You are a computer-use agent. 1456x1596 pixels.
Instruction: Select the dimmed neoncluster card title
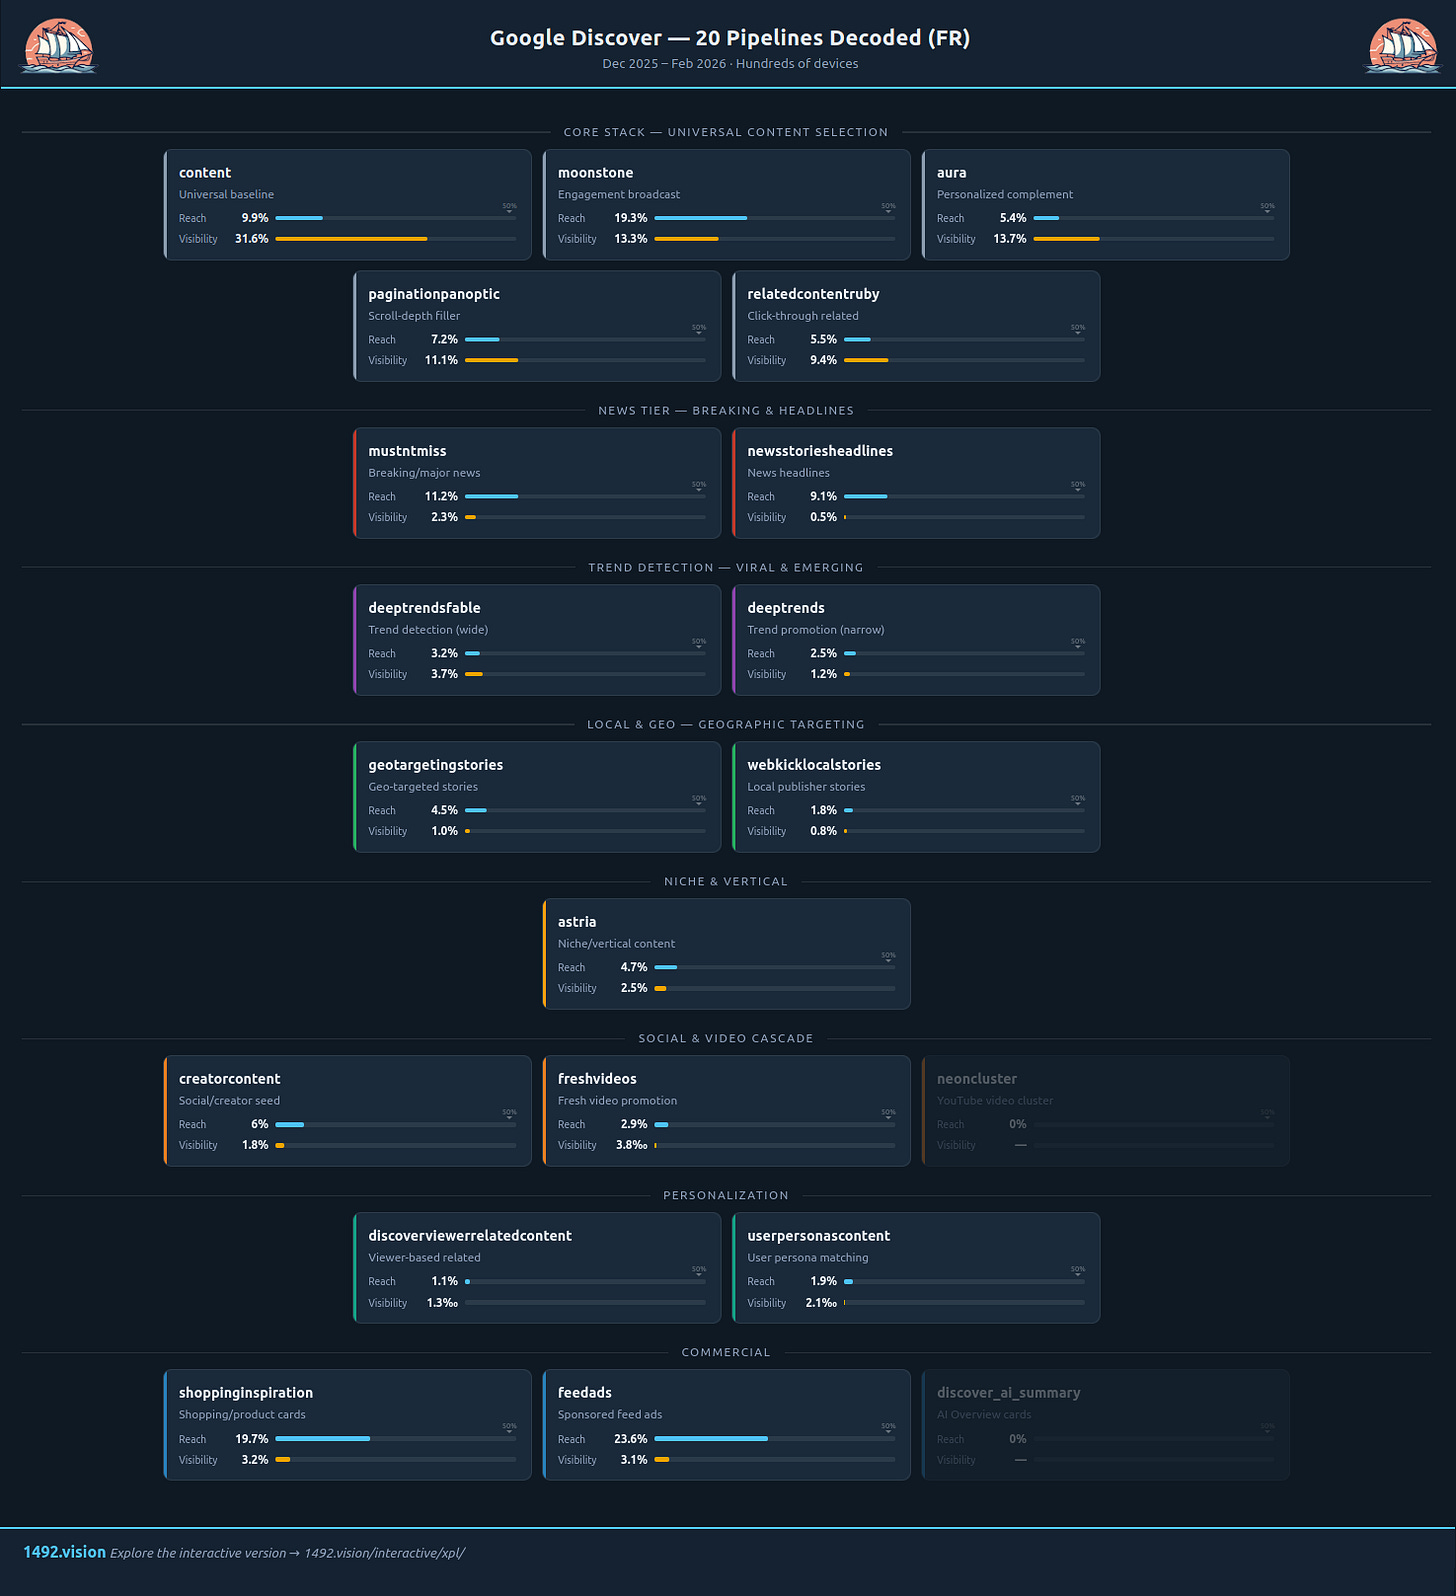point(977,1079)
